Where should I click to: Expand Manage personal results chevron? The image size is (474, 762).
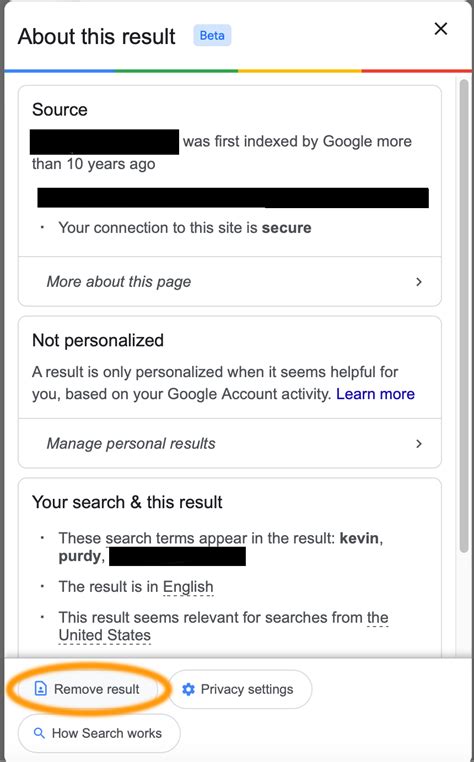point(419,444)
